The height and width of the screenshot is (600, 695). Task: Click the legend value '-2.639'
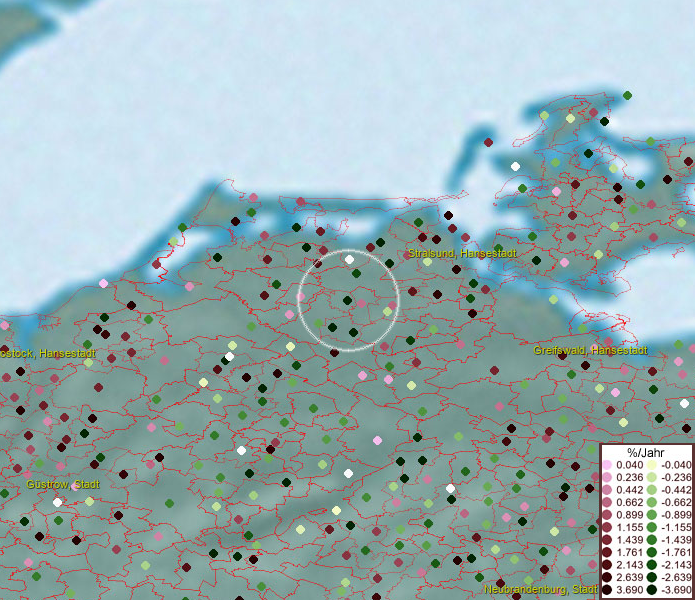676,577
